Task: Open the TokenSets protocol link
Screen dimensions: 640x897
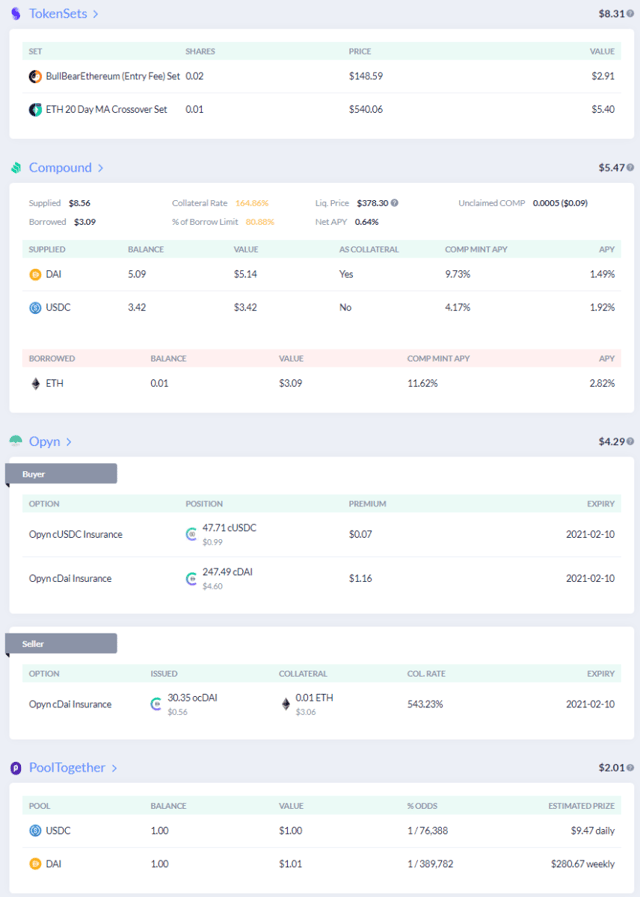Action: tap(58, 14)
